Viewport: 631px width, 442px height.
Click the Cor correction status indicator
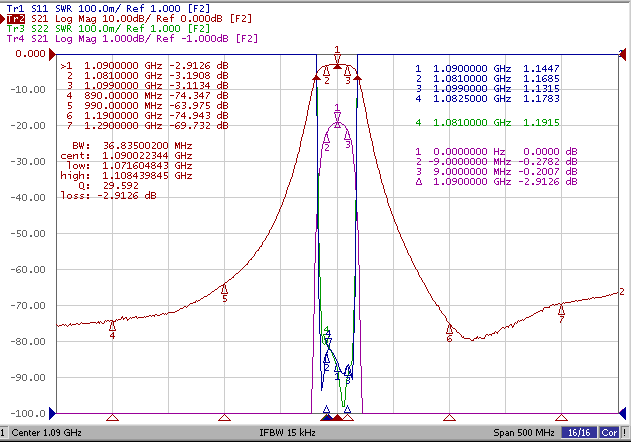[609, 433]
